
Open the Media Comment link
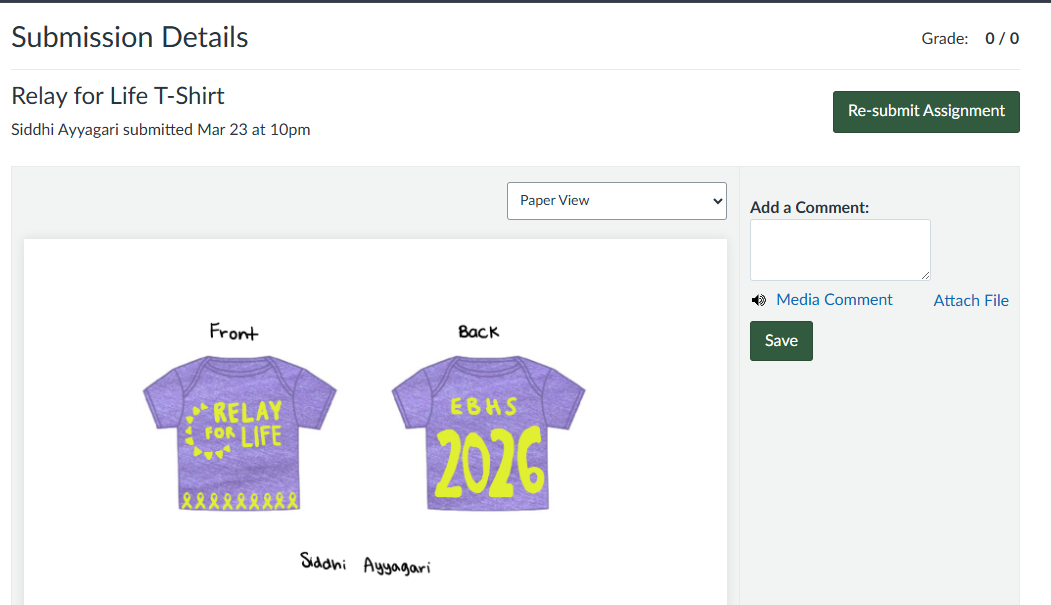click(x=834, y=300)
